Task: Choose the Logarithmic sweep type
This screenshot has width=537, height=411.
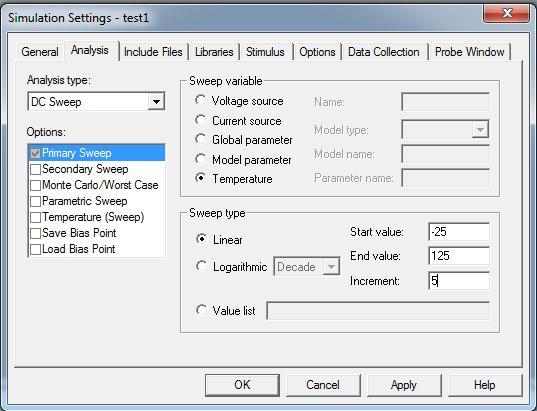Action: pos(201,266)
